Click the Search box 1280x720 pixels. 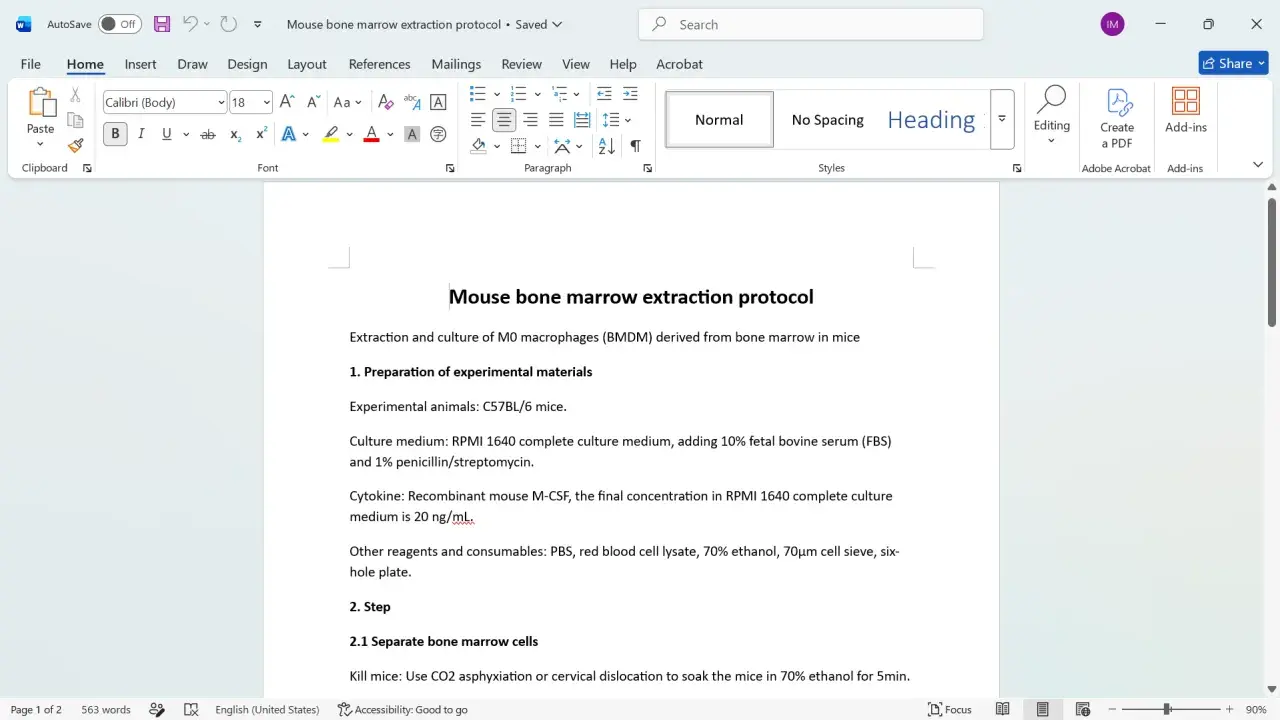tap(811, 24)
